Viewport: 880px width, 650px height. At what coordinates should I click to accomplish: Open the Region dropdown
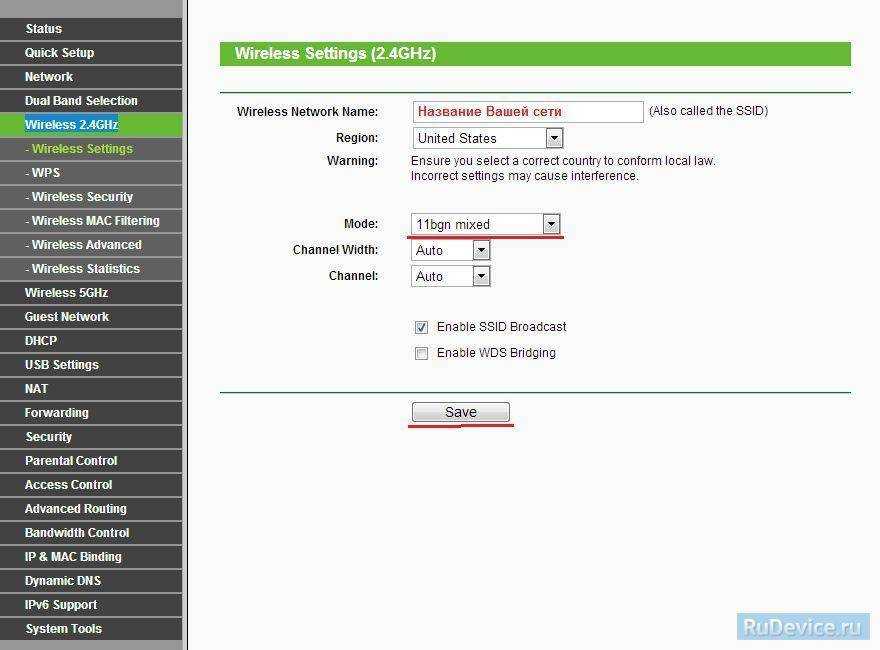(x=554, y=138)
